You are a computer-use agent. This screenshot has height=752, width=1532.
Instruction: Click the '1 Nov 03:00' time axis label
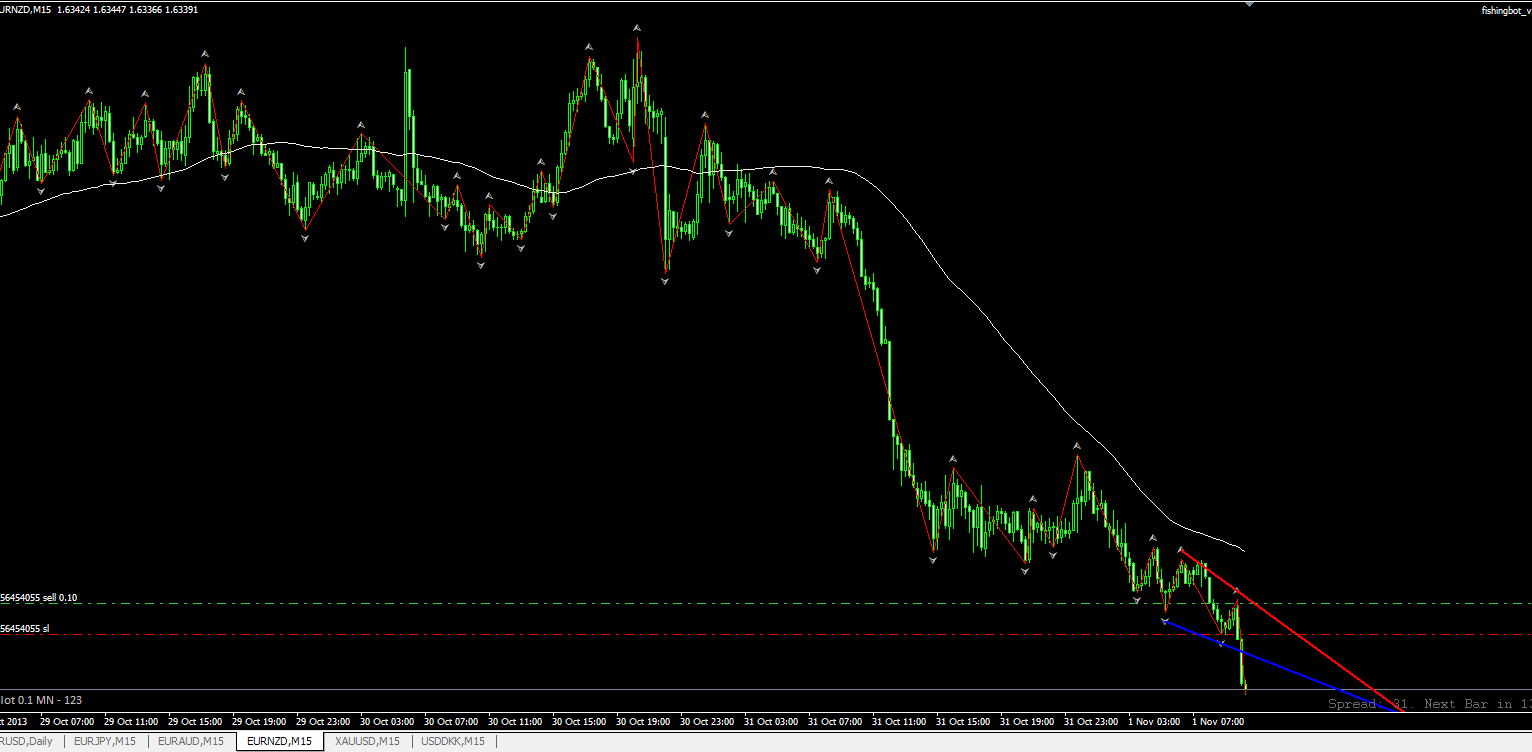(x=1155, y=720)
